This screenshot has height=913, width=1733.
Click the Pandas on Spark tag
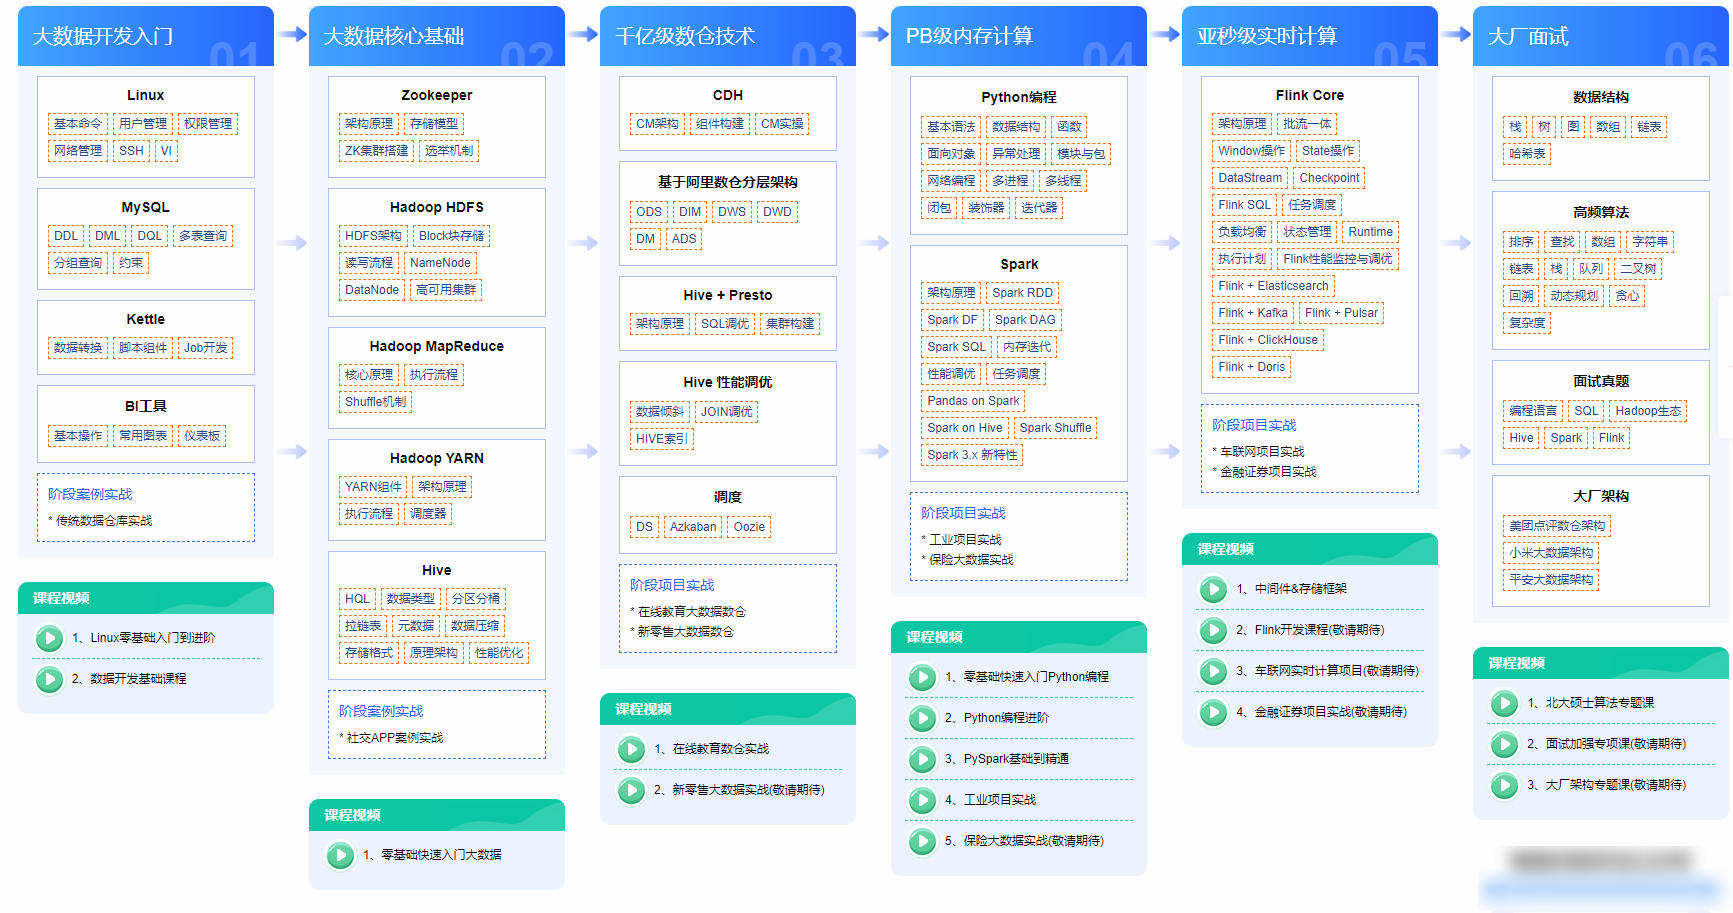click(x=973, y=401)
